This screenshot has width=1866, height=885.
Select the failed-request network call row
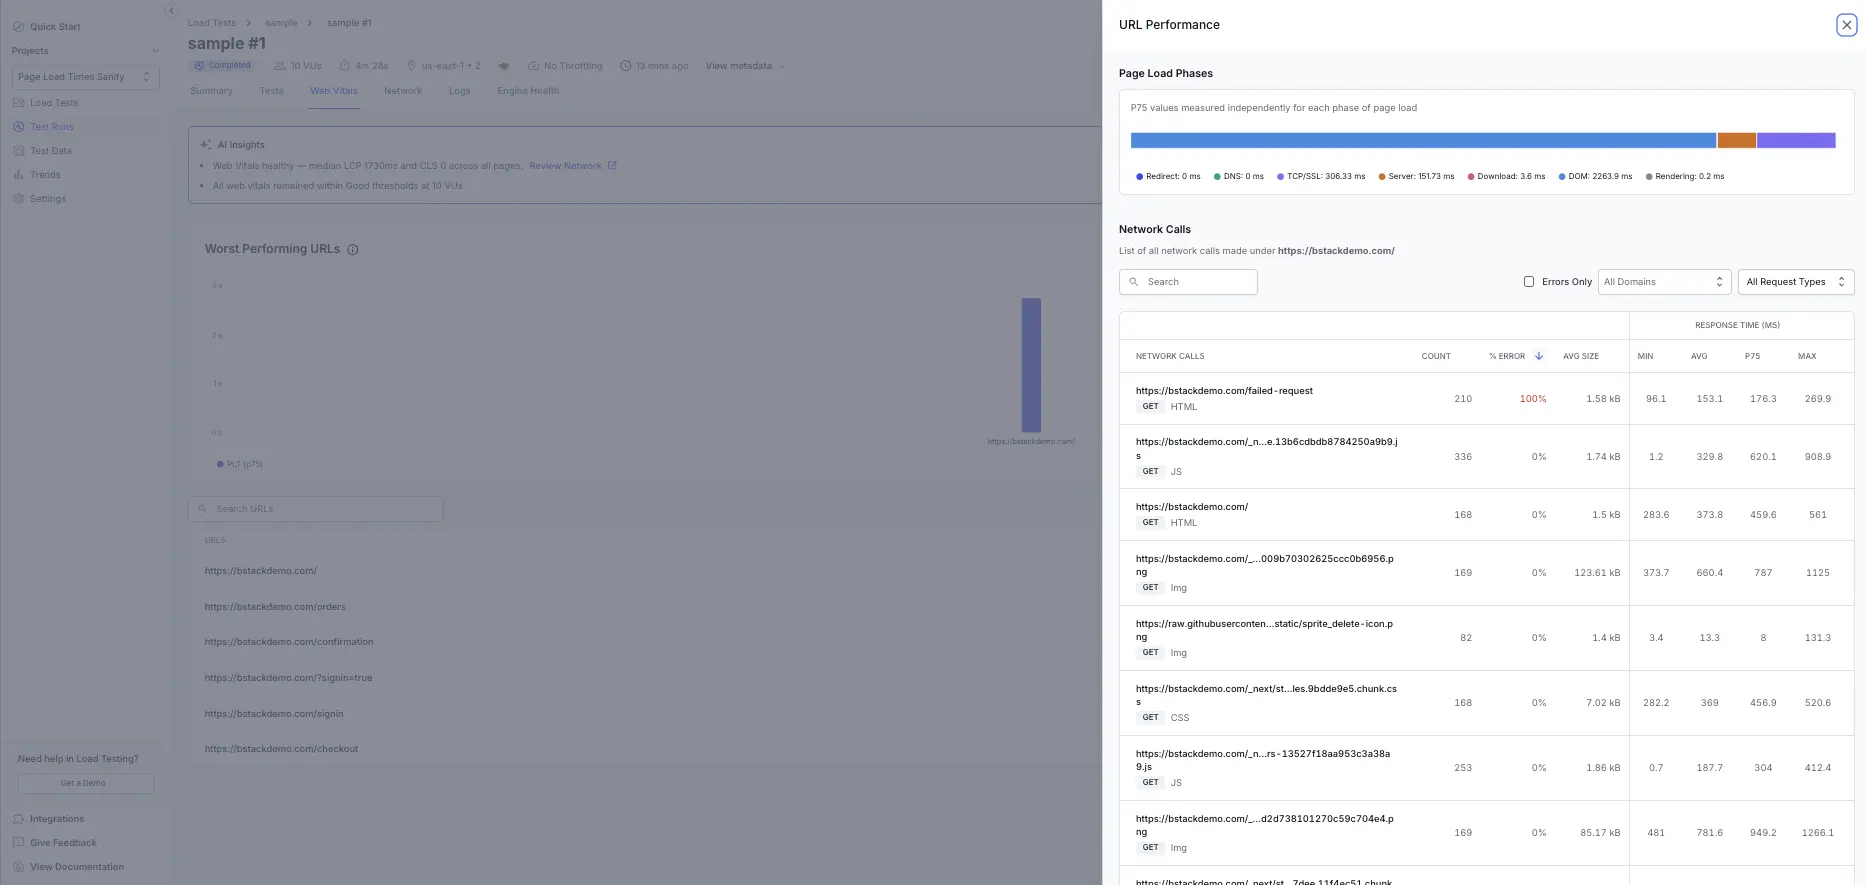click(1486, 399)
